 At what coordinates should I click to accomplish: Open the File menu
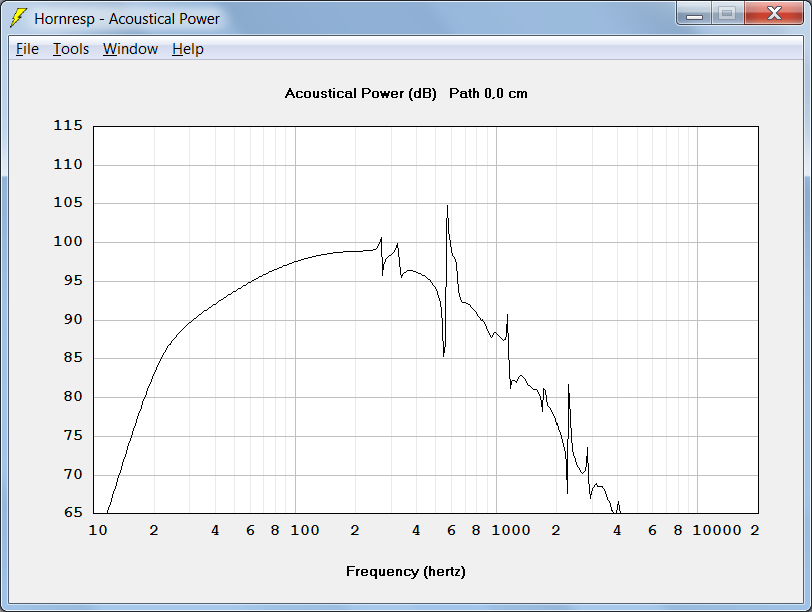coord(27,49)
